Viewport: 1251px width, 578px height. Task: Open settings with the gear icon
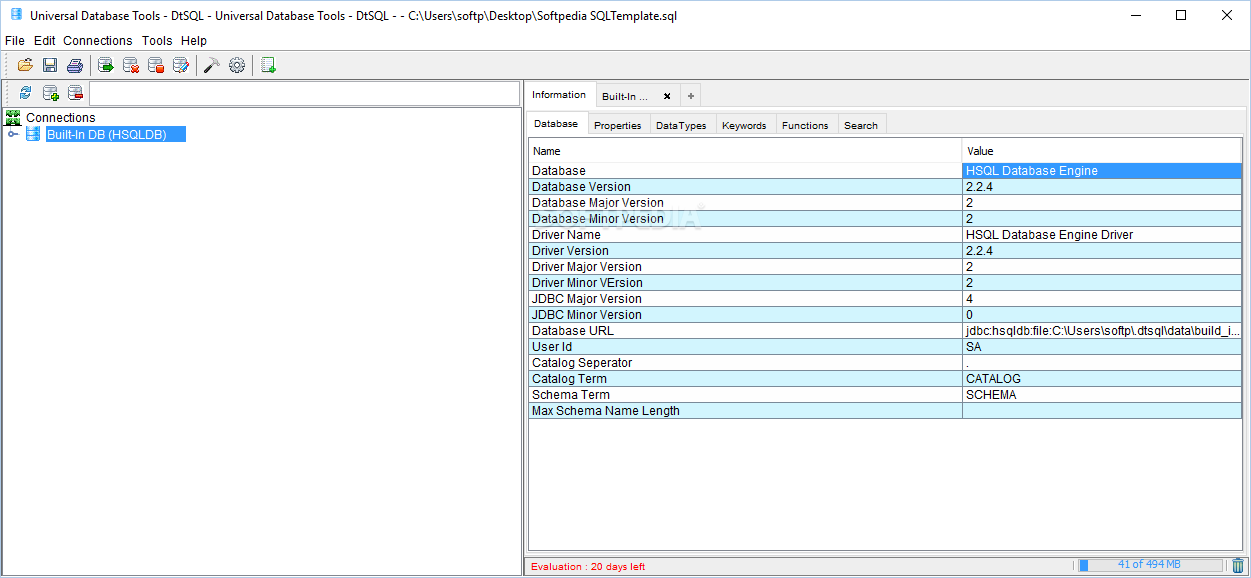point(237,65)
